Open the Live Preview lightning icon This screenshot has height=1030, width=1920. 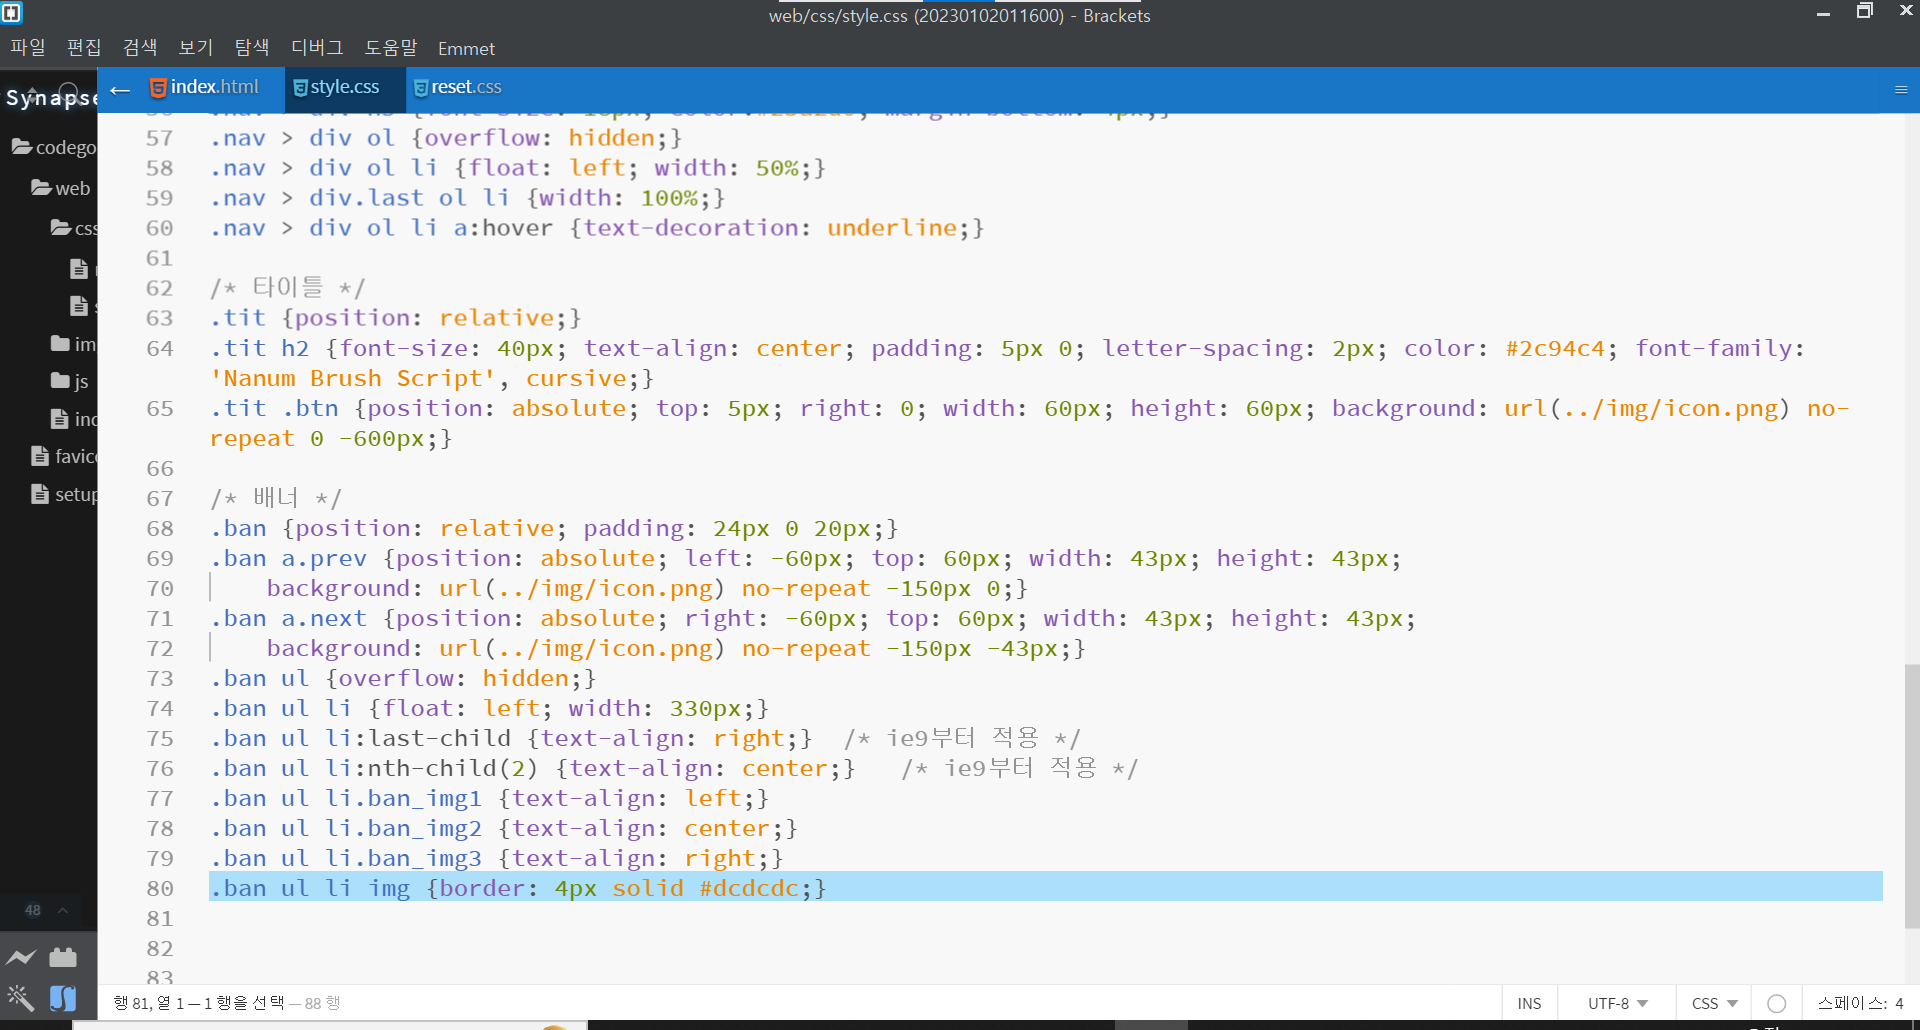pos(21,957)
